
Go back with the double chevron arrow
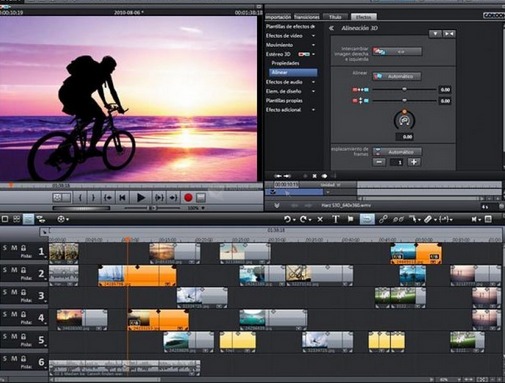(331, 28)
